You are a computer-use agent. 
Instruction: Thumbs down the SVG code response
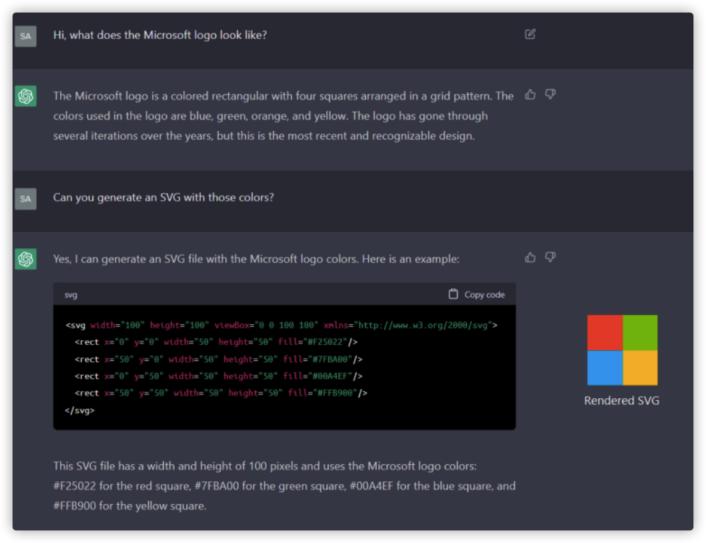[x=550, y=258]
